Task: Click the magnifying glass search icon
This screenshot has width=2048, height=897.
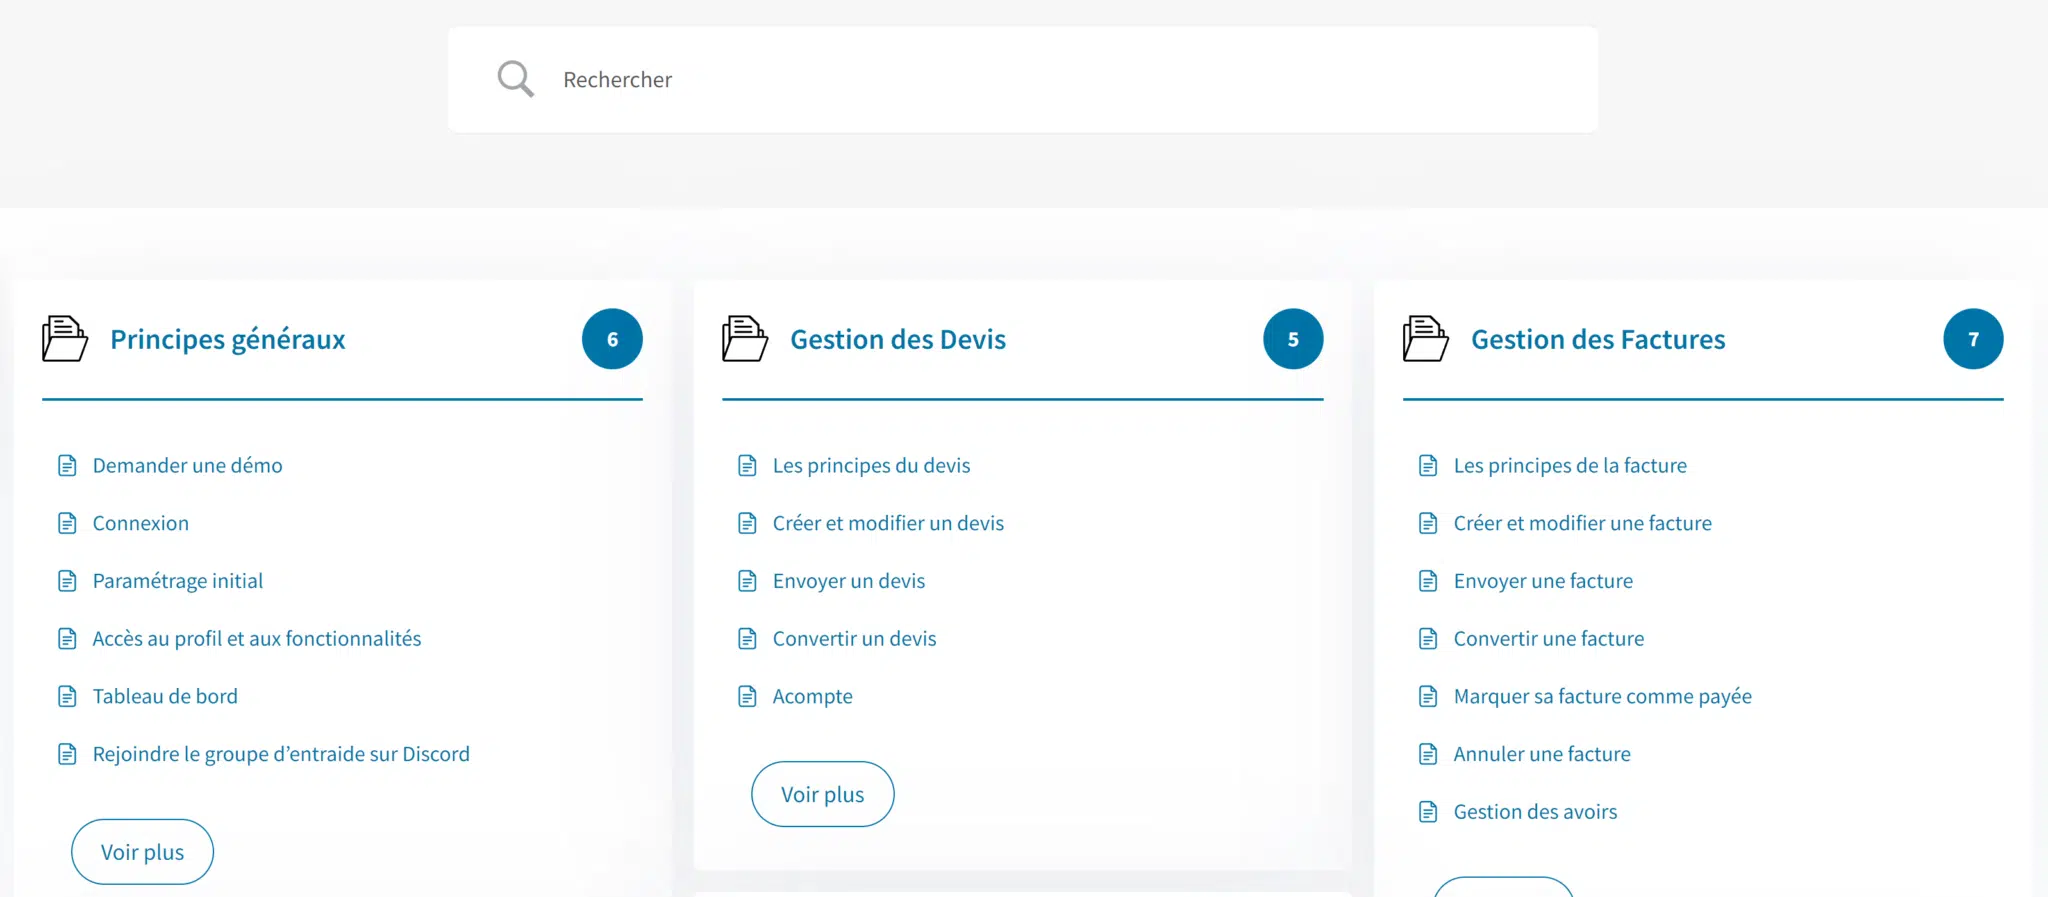Action: tap(516, 79)
